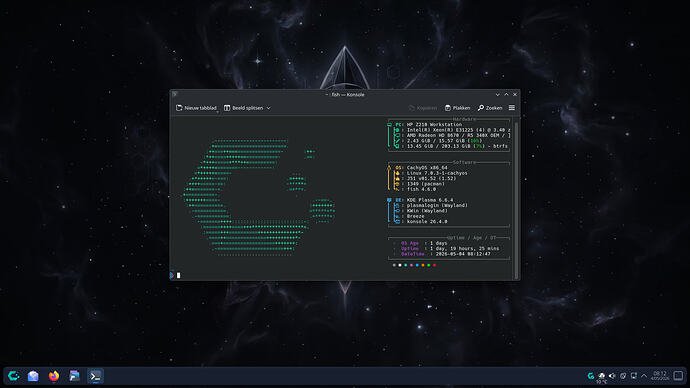Open Zoeken search in Konsole
Viewport: 690px width, 388px height.
pos(490,108)
